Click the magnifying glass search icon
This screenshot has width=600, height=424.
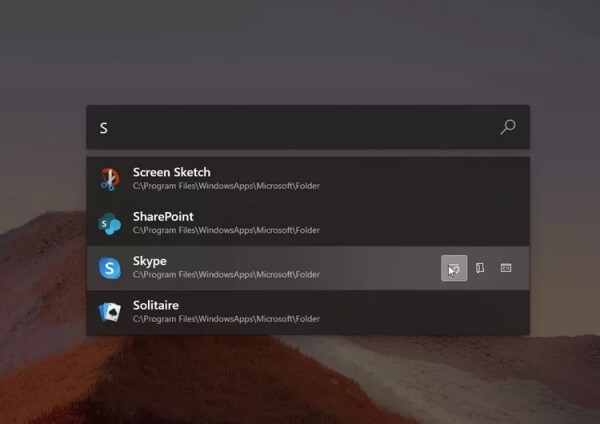508,127
